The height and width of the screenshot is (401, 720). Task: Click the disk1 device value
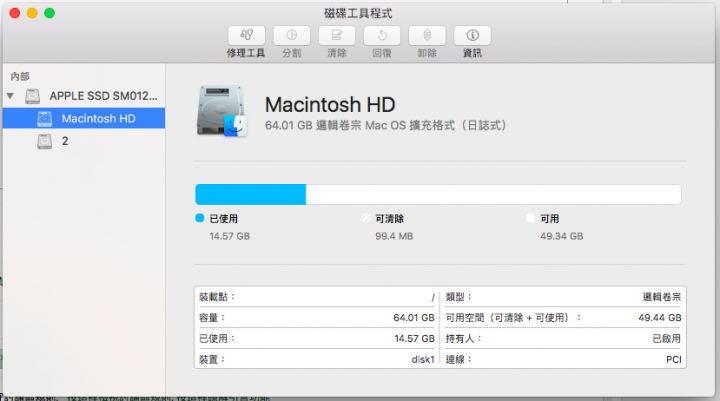coord(423,359)
